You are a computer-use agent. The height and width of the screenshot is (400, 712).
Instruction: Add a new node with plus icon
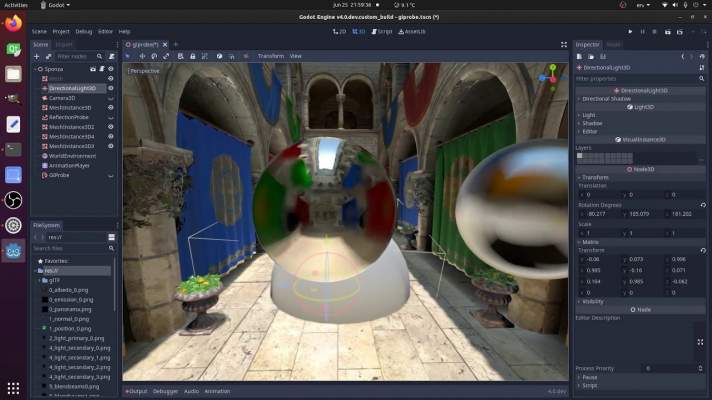[37, 56]
